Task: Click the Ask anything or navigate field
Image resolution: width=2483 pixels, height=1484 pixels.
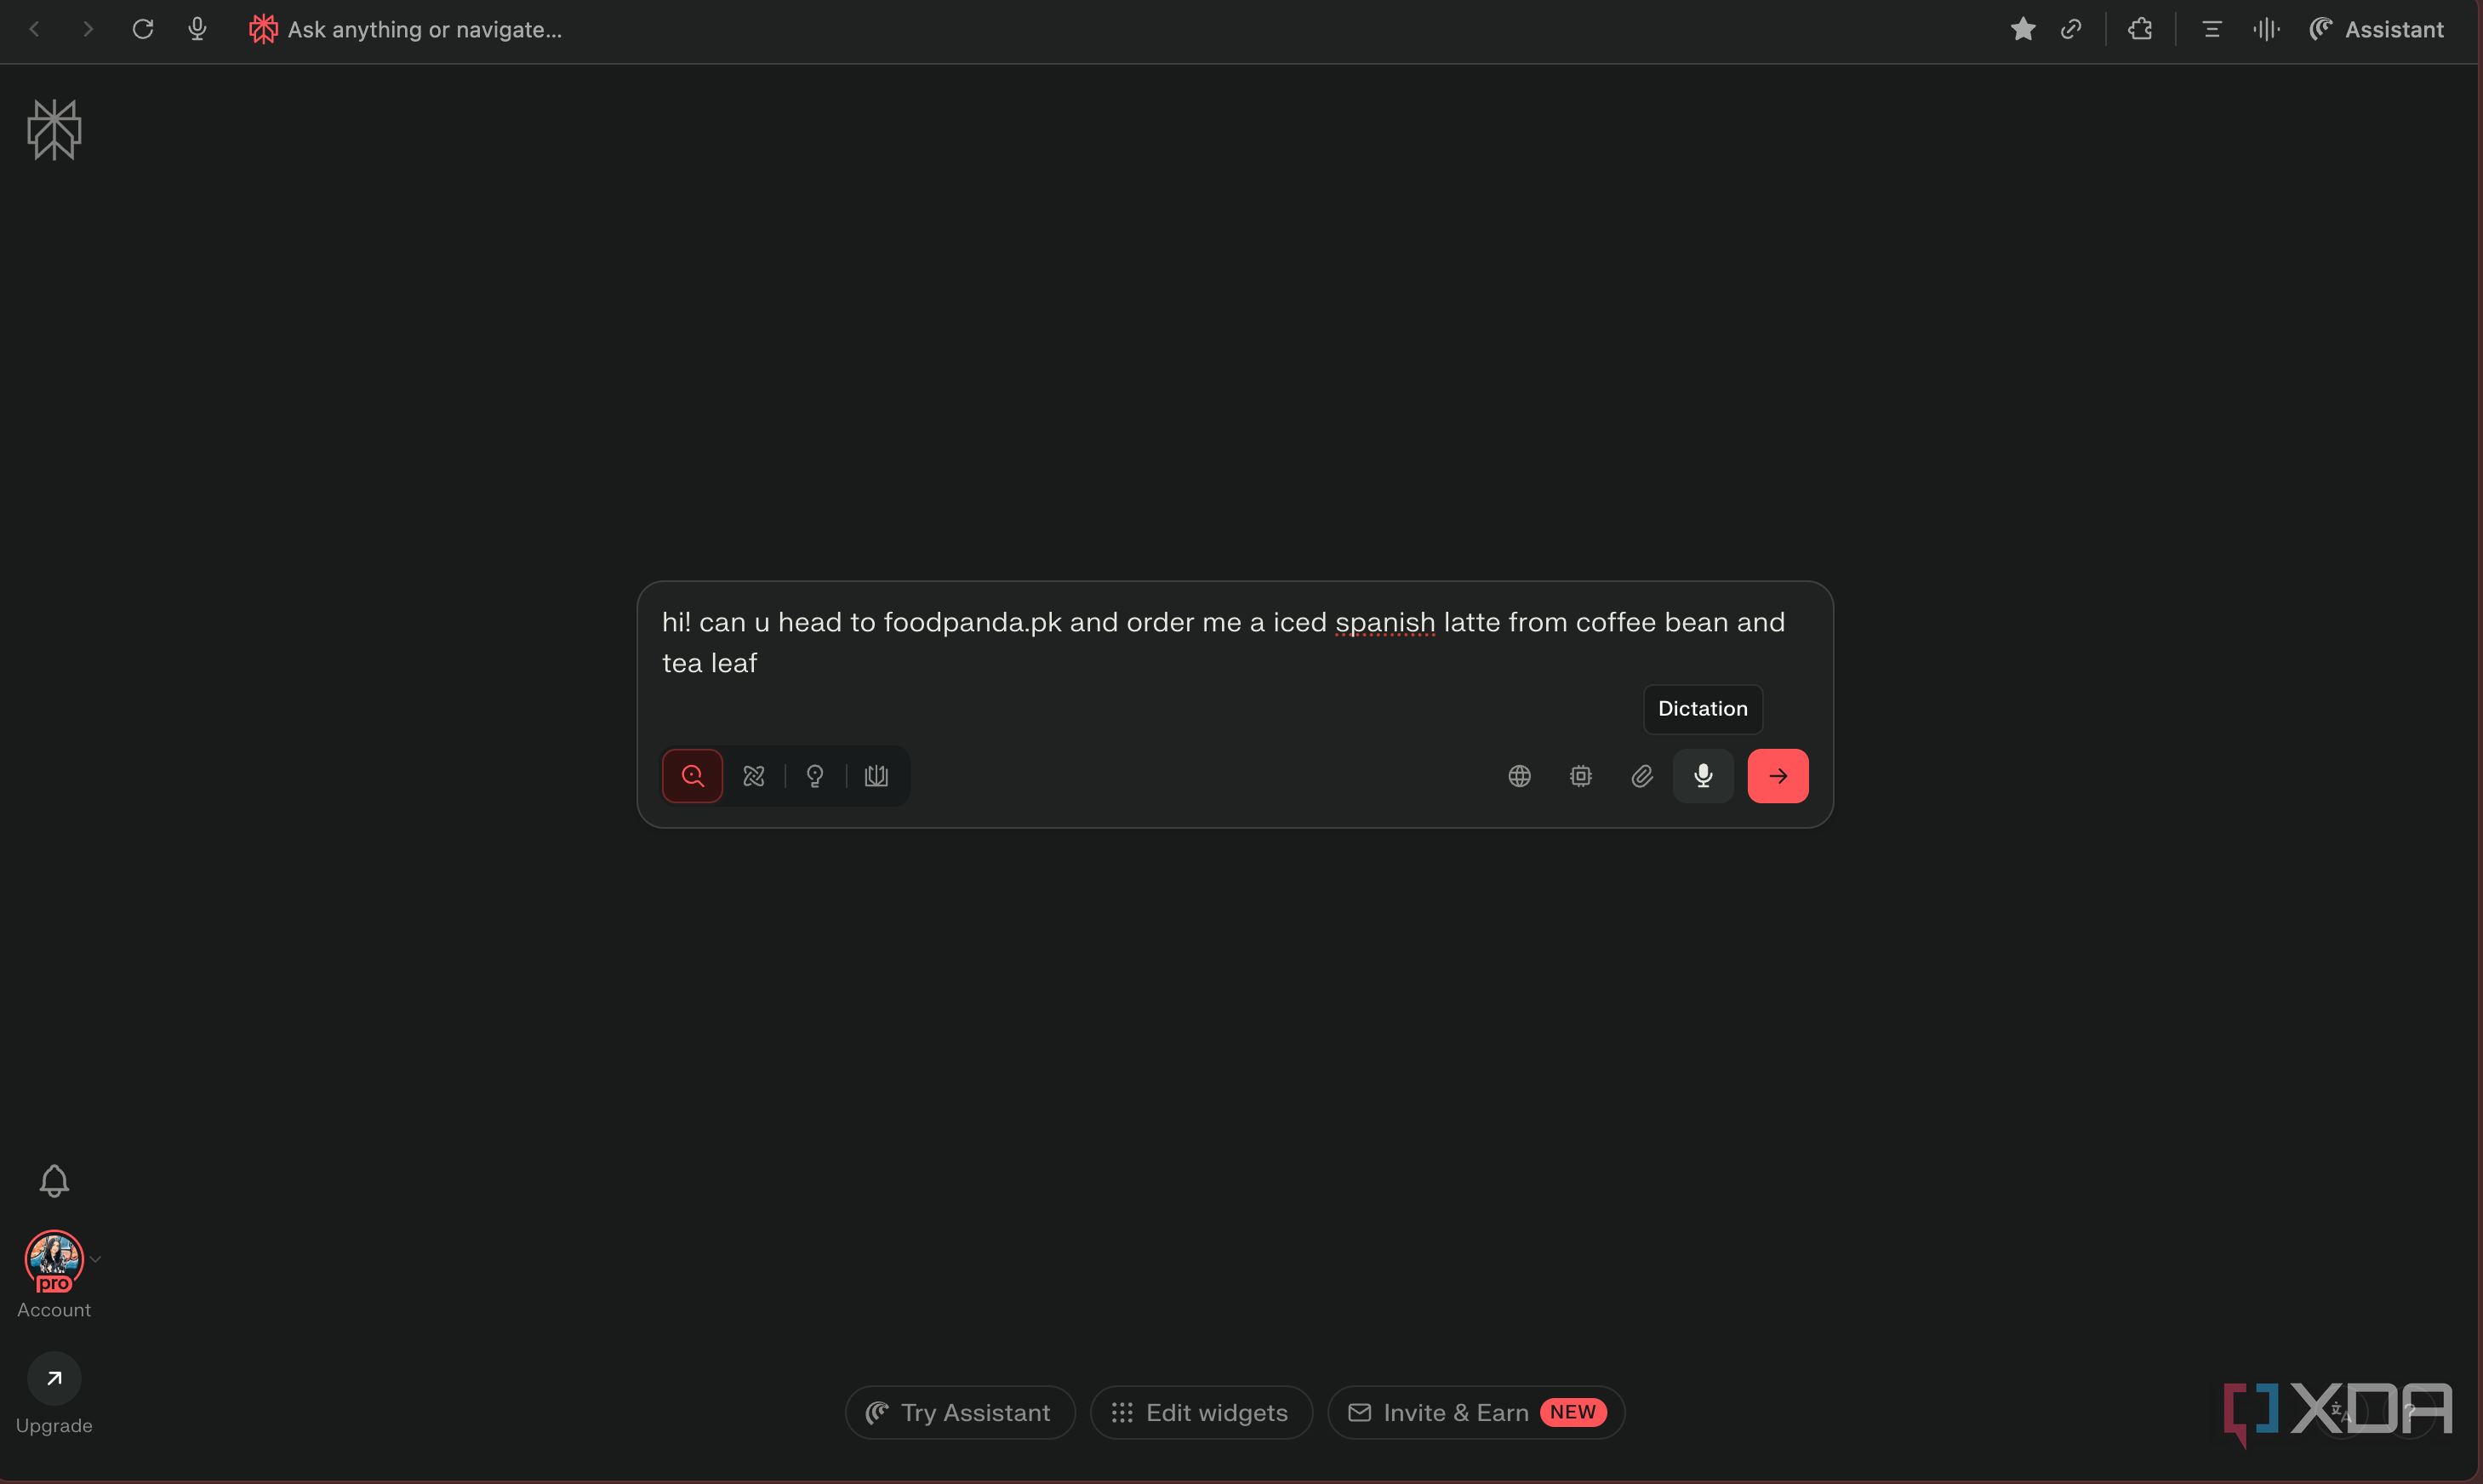Action: click(x=424, y=30)
